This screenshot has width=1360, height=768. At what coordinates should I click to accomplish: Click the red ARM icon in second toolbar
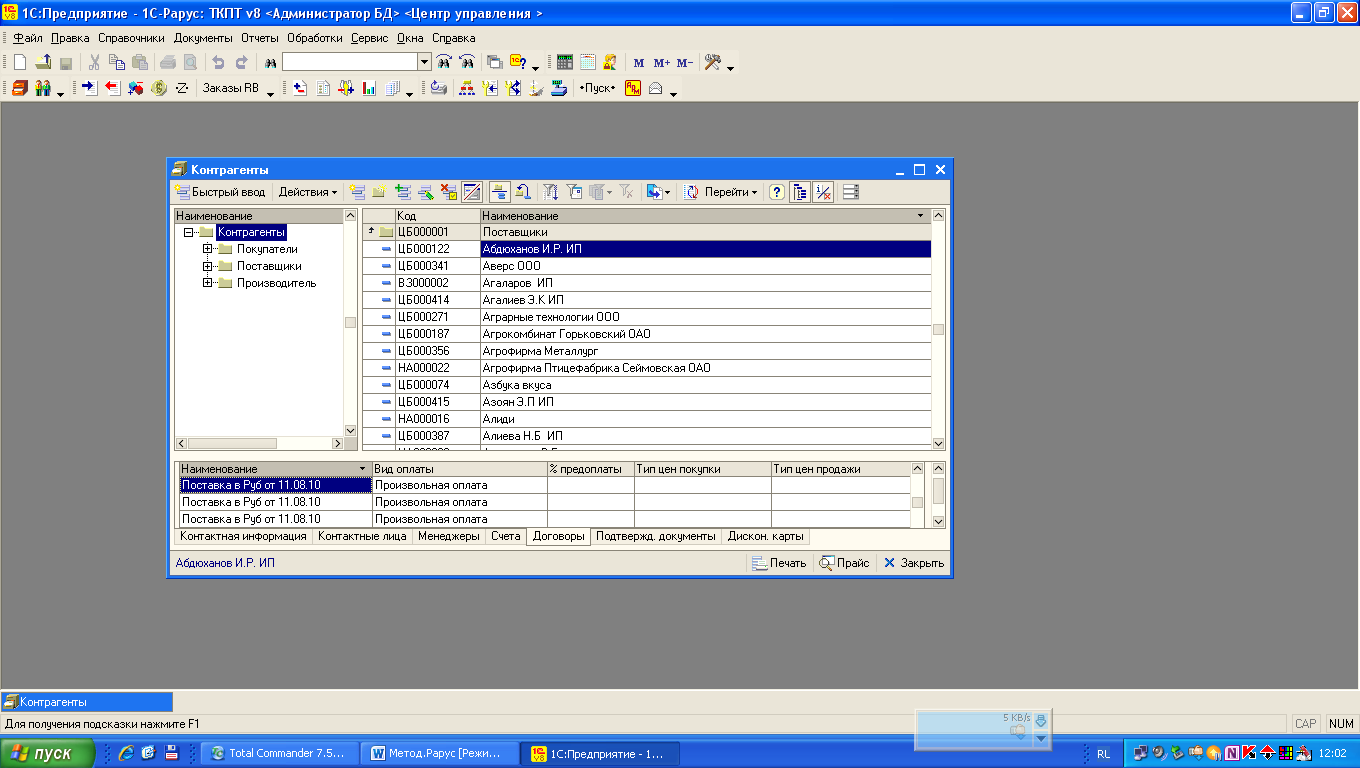(632, 88)
